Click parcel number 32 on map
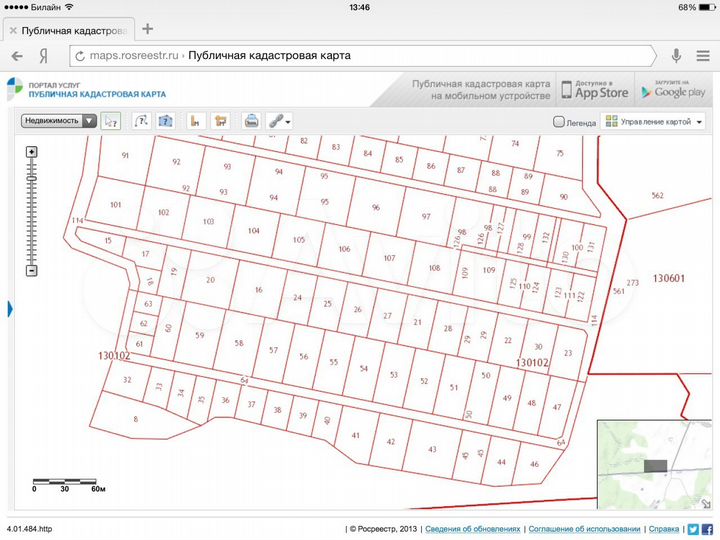This screenshot has height=540, width=720. [x=127, y=380]
